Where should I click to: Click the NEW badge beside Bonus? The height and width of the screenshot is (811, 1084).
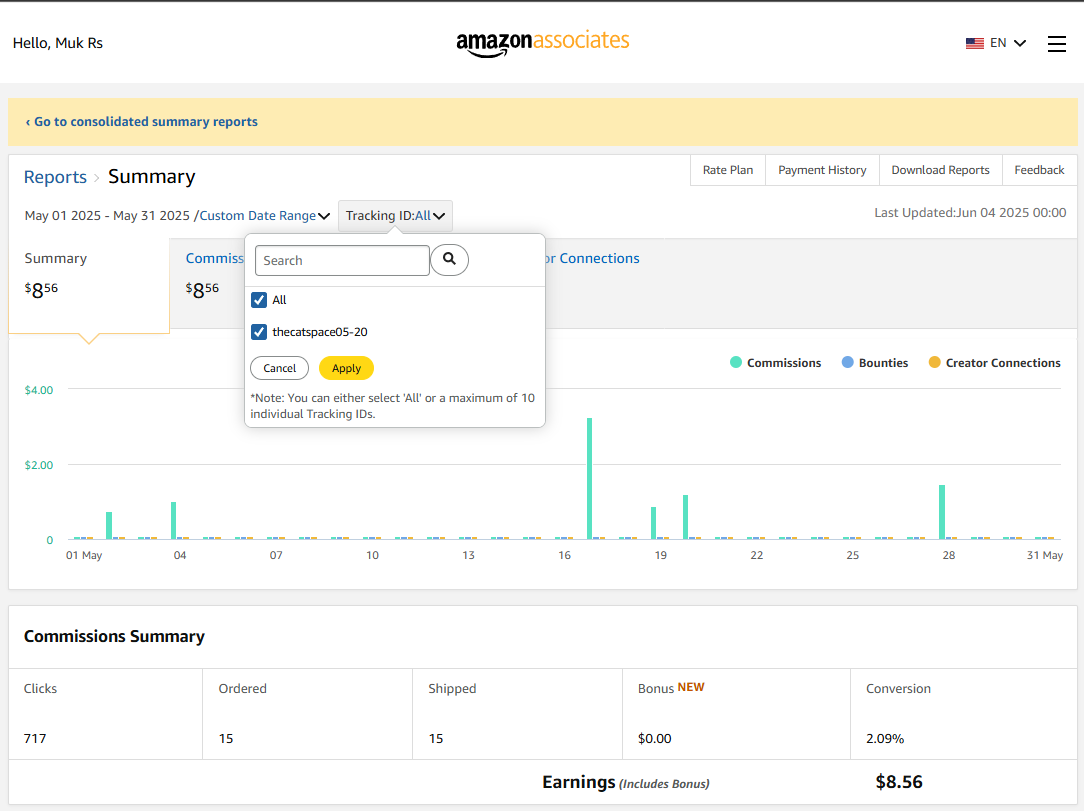(x=691, y=687)
